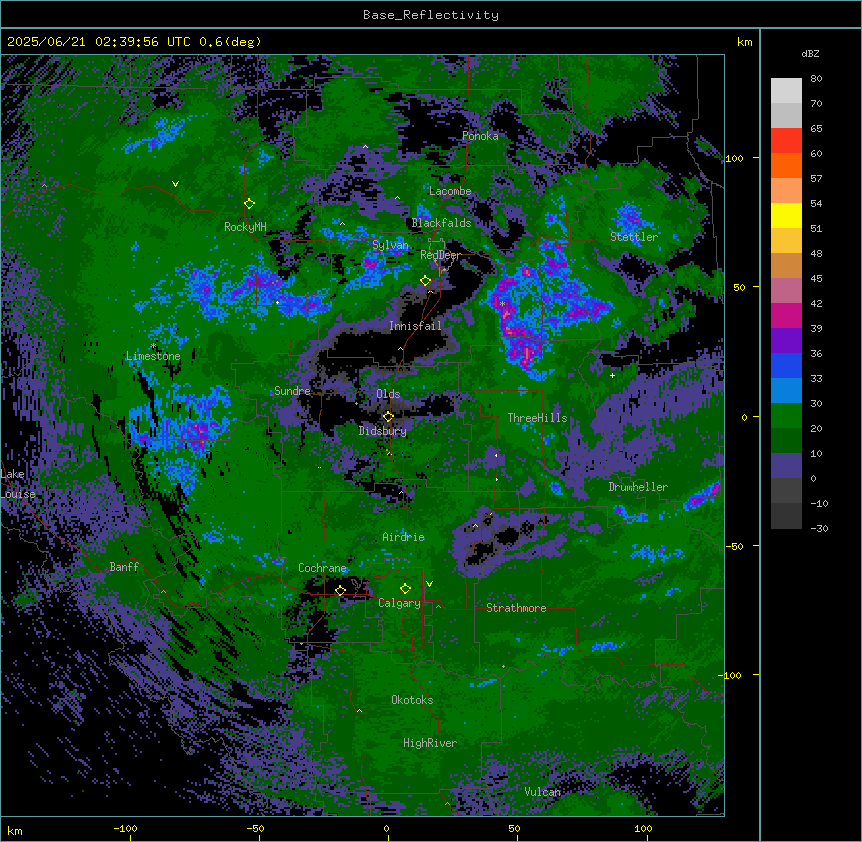Click the dBZ legend heading

click(x=810, y=53)
